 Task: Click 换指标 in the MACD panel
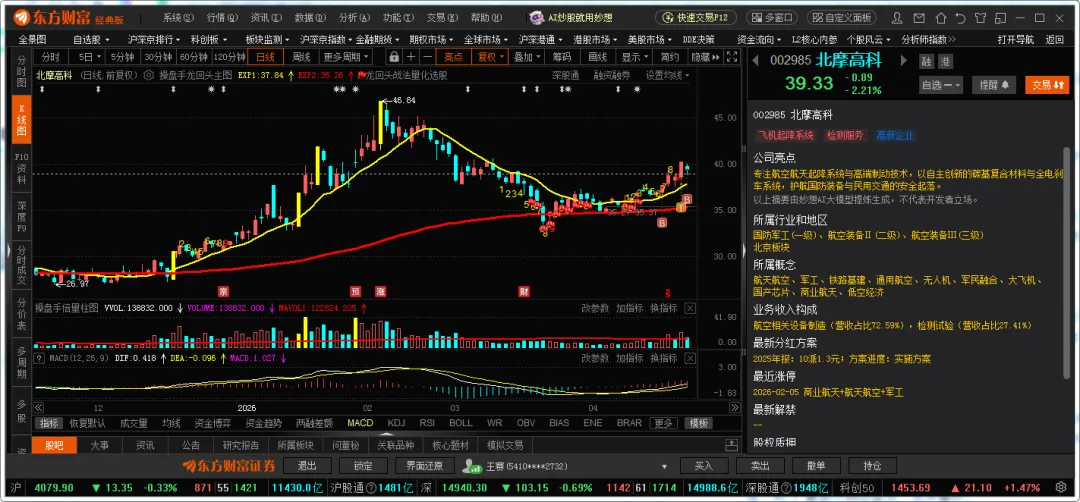point(663,358)
